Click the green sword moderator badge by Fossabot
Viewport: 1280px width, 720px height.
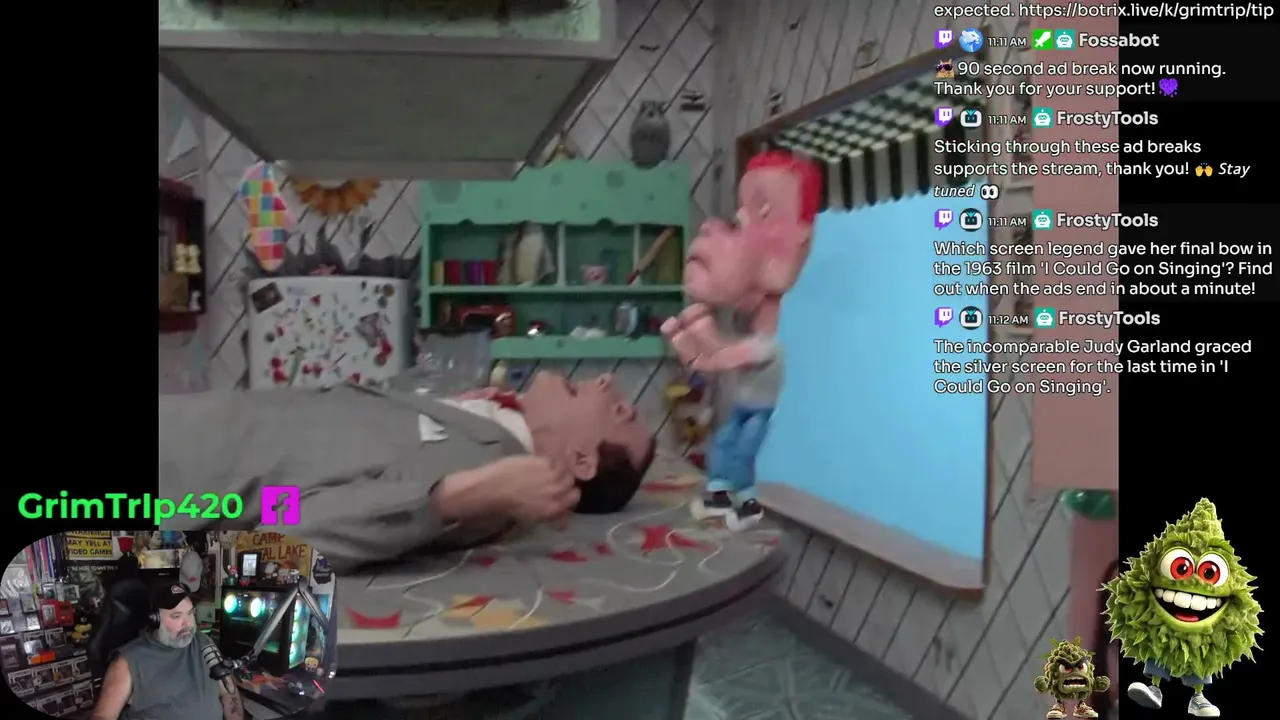pyautogui.click(x=1042, y=40)
